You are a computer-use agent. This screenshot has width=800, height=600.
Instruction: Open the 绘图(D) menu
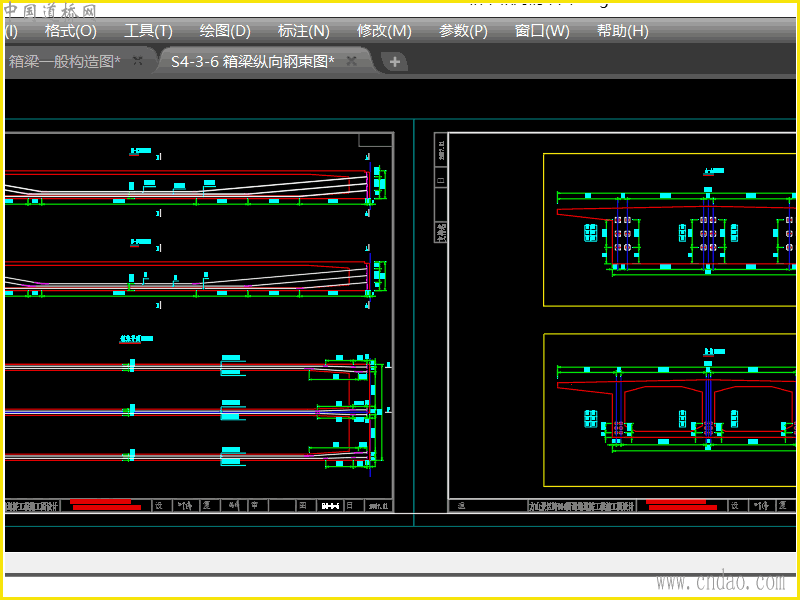click(225, 31)
